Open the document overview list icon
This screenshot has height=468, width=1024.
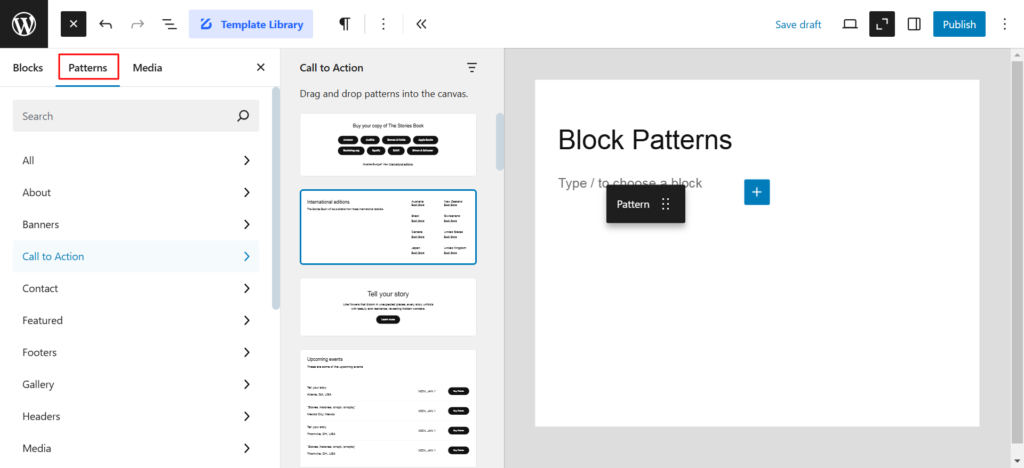(169, 24)
